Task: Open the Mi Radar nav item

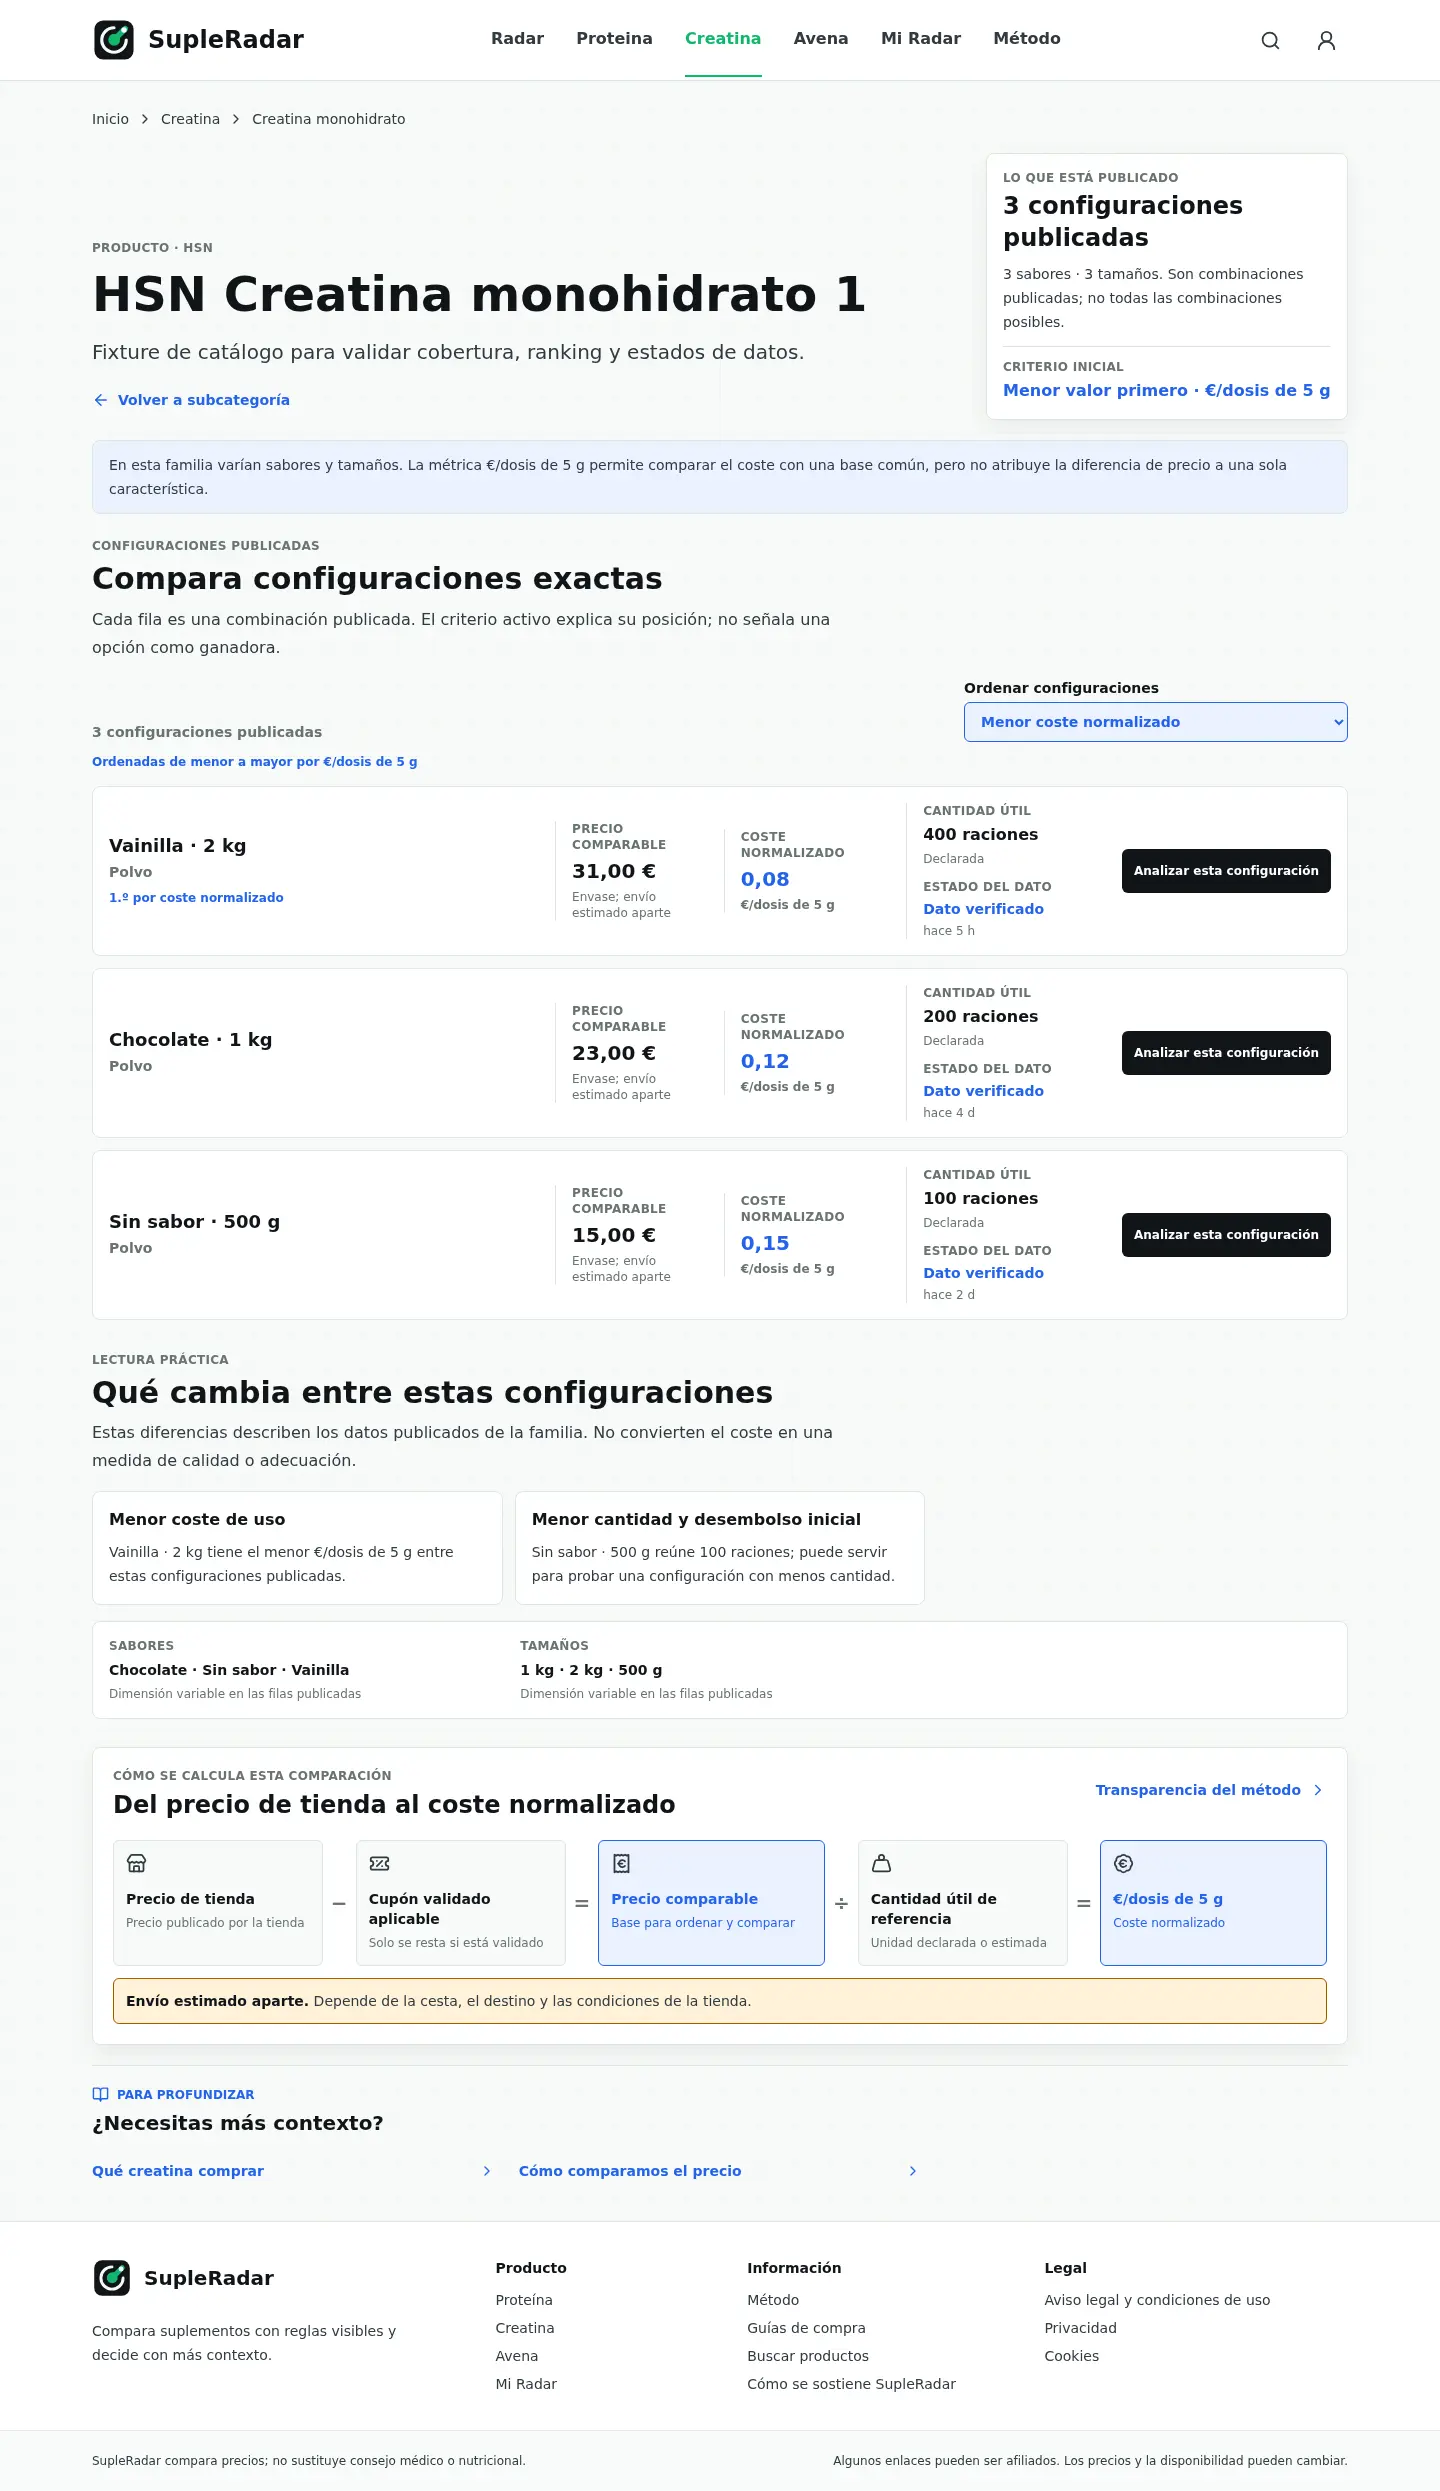Action: 920,38
